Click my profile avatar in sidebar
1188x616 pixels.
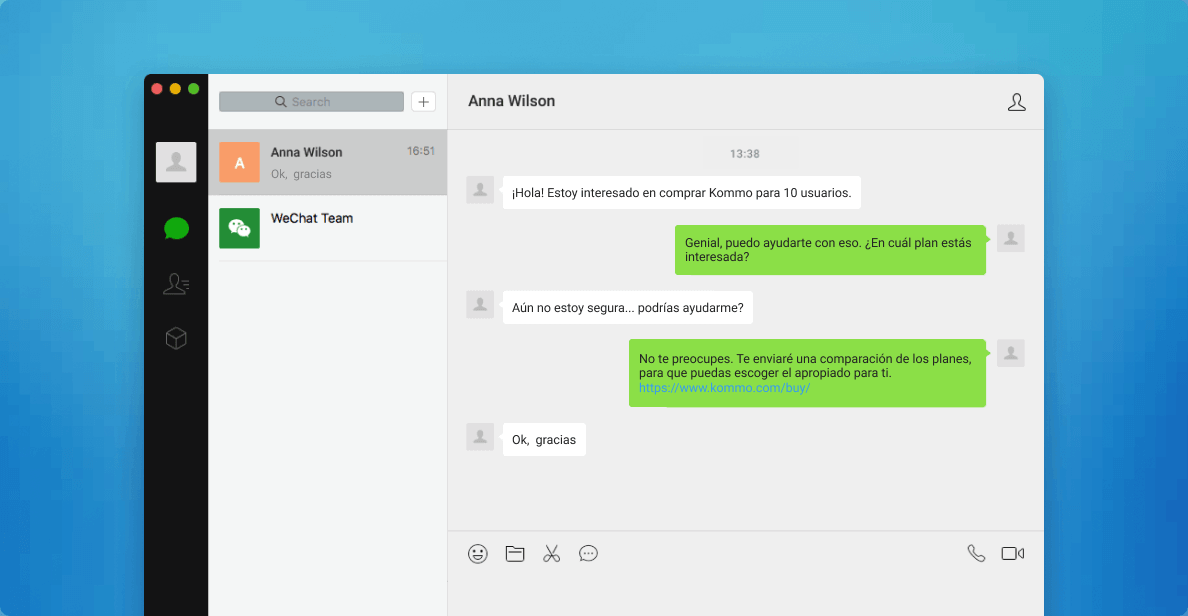pos(176,162)
